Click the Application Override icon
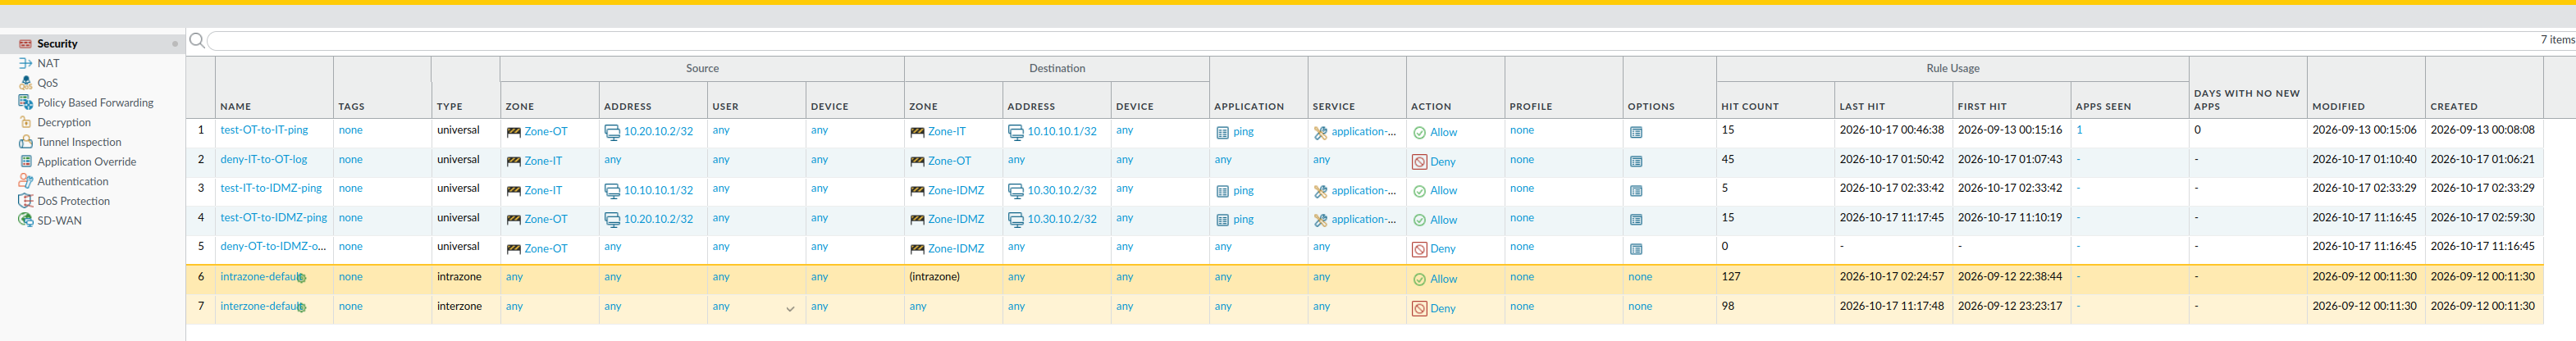Viewport: 2576px width, 341px height. [25, 162]
